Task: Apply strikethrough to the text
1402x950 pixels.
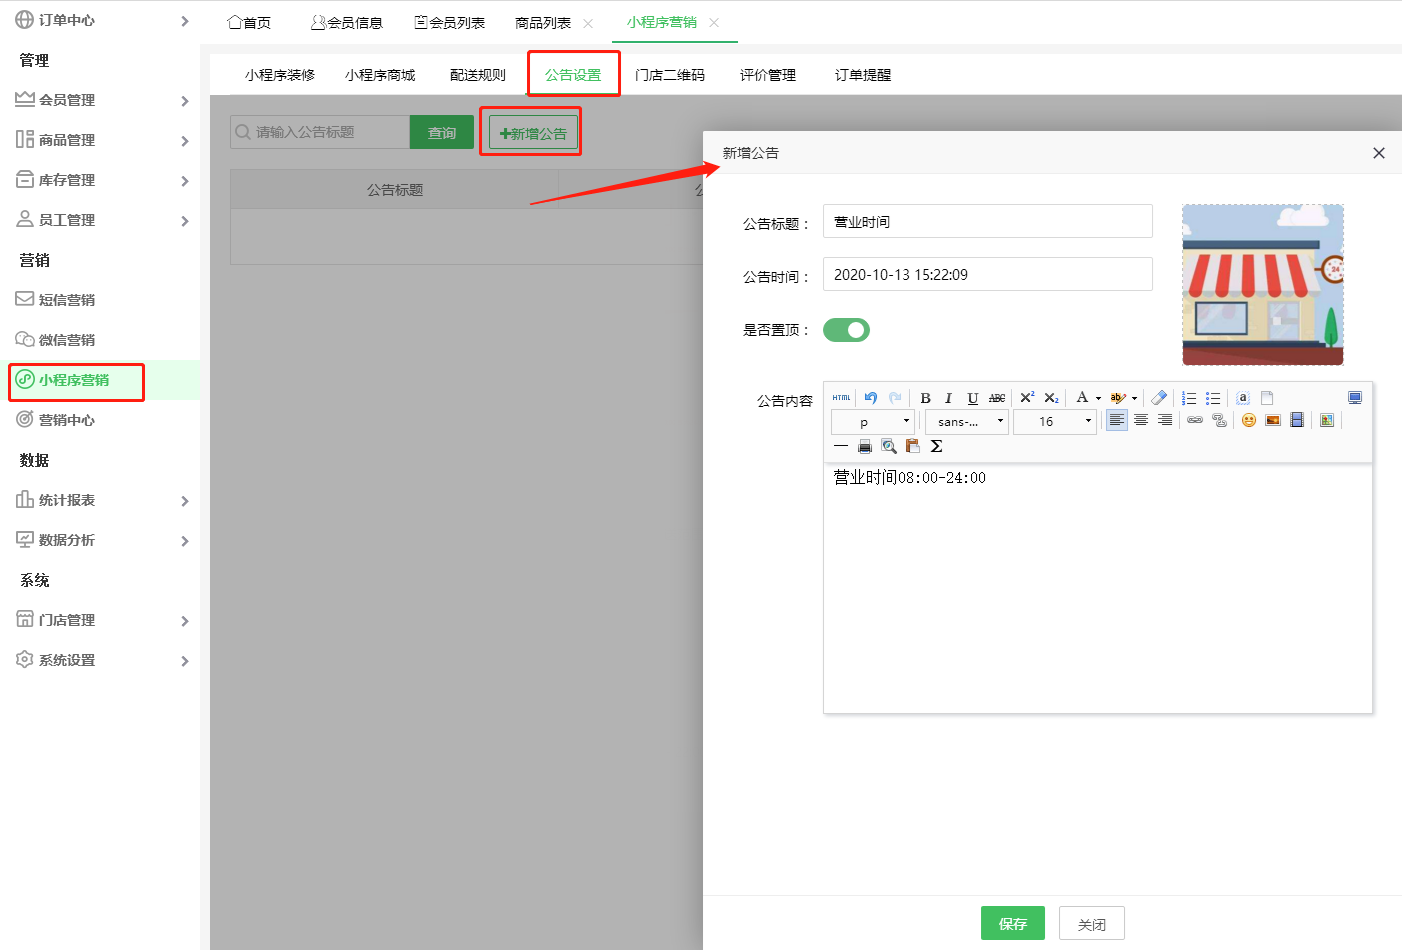Action: click(x=996, y=397)
